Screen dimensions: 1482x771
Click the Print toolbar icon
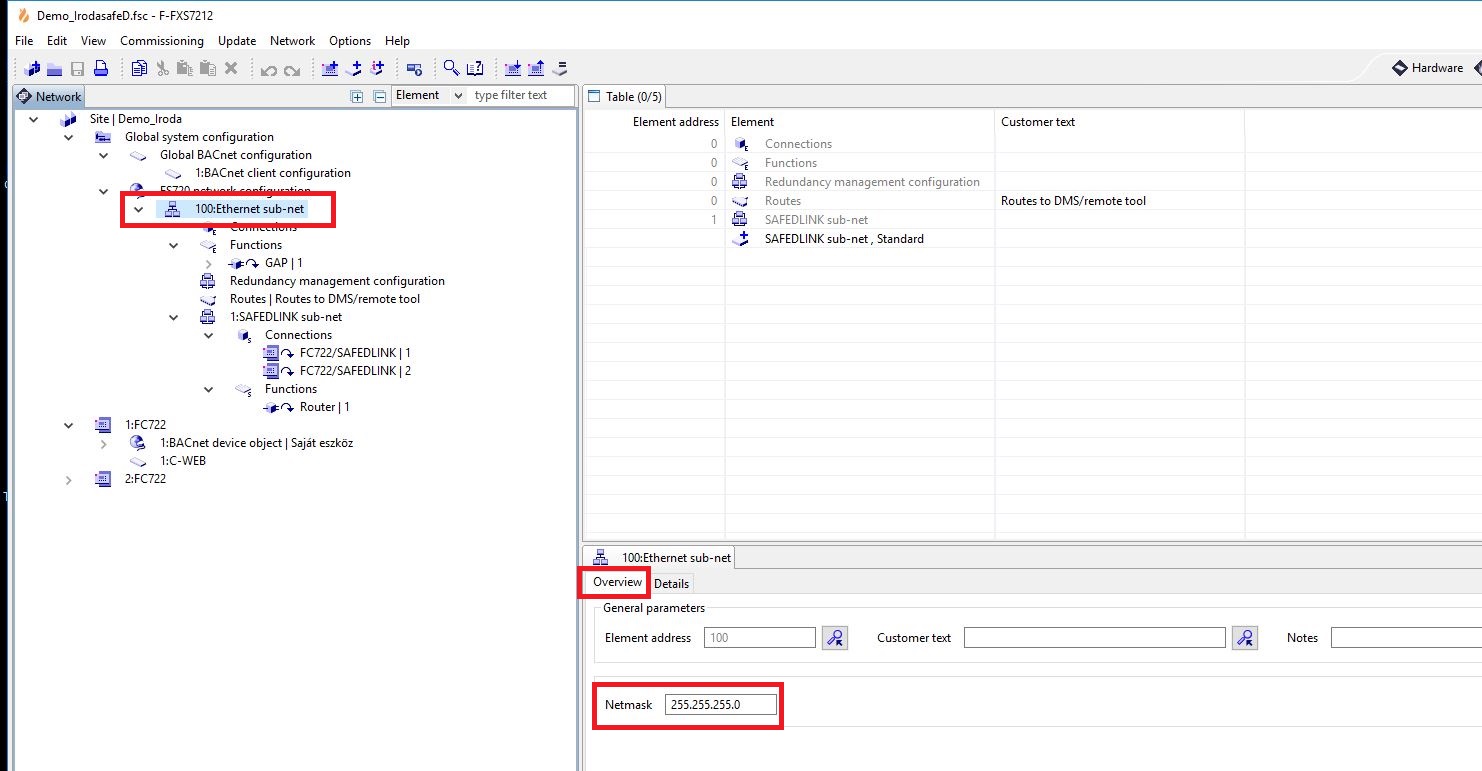[100, 69]
